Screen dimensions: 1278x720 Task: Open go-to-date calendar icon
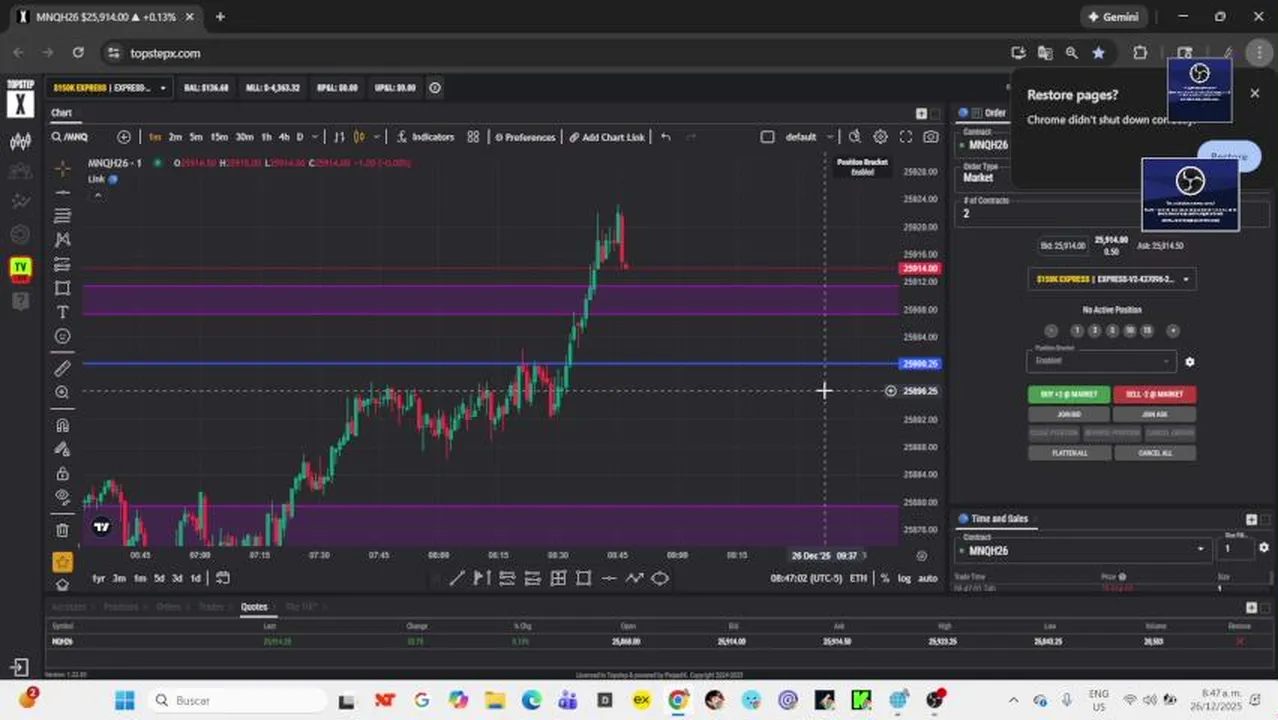pyautogui.click(x=223, y=578)
